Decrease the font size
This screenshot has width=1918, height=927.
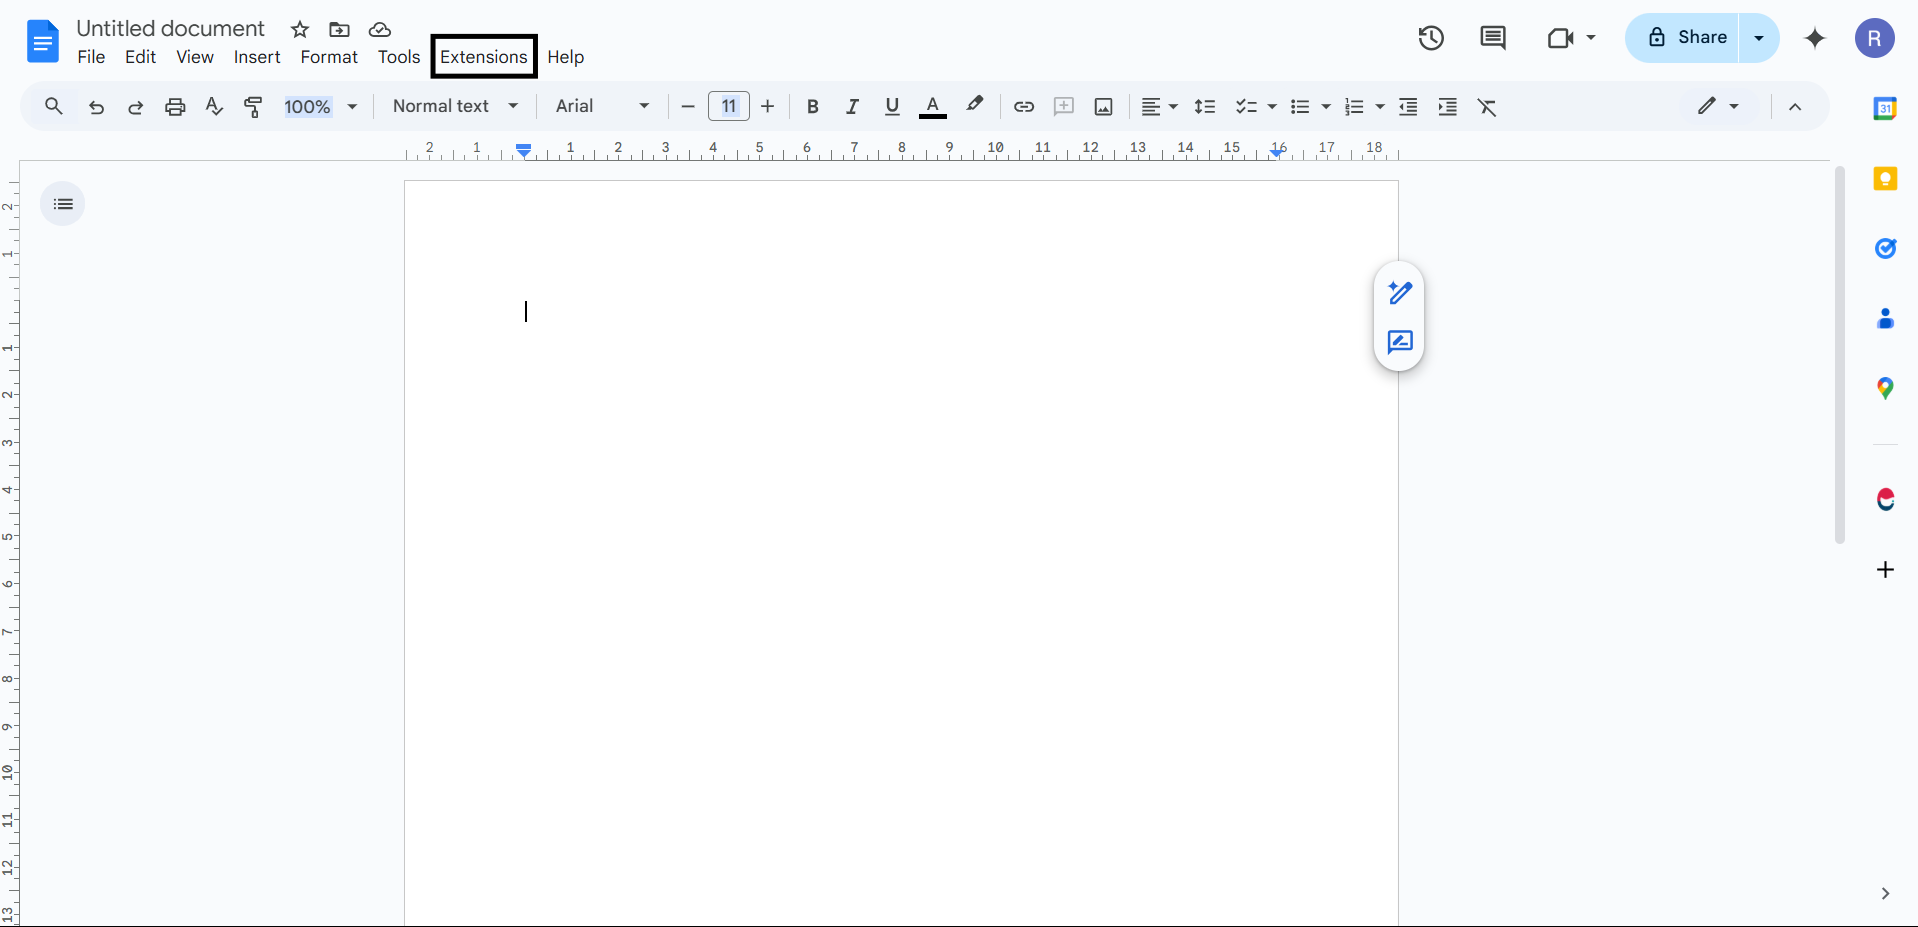tap(688, 106)
